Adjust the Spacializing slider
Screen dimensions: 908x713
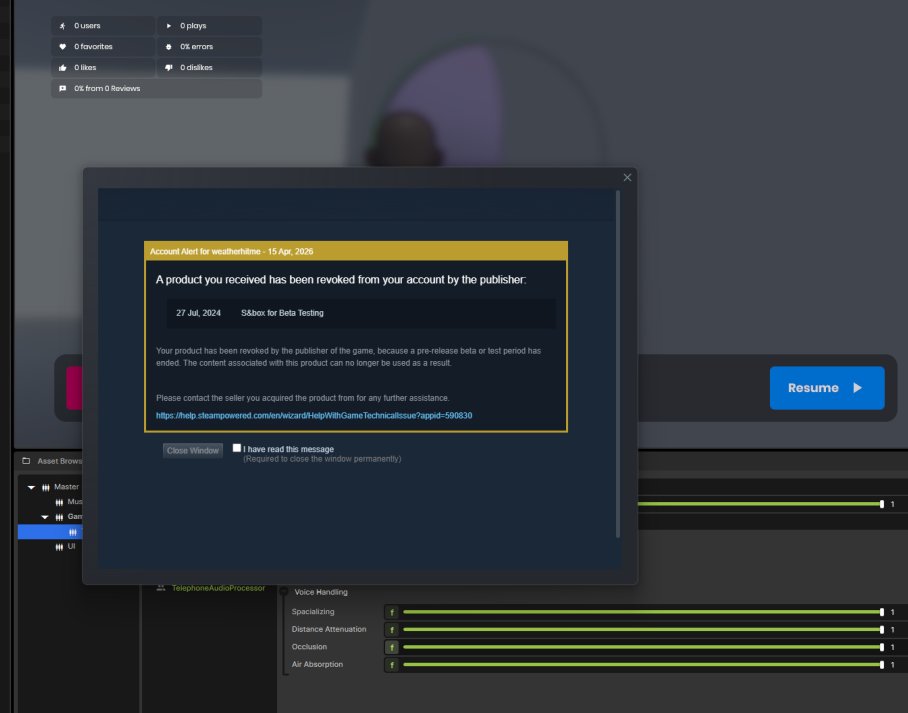[x=643, y=612]
